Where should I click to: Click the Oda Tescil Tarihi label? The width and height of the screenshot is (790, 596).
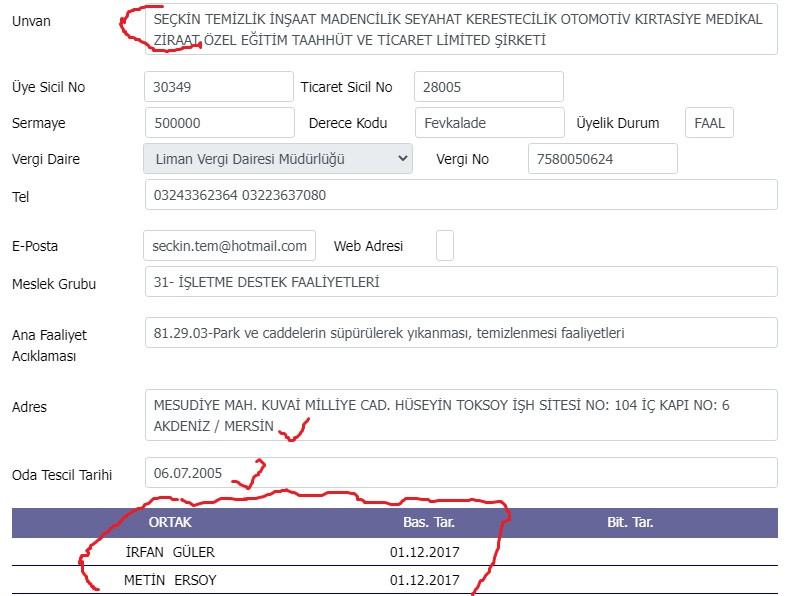[62, 475]
